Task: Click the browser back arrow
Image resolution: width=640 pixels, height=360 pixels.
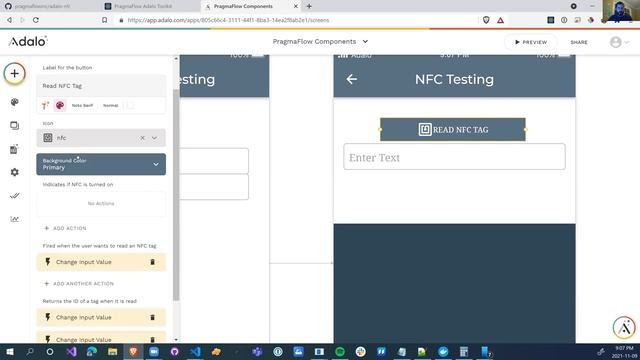Action: (9, 20)
